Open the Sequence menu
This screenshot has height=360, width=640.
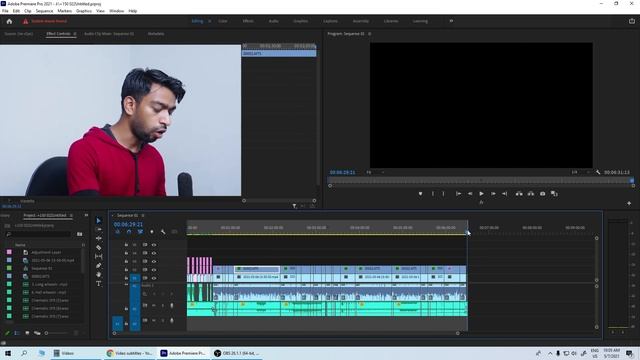pyautogui.click(x=44, y=11)
